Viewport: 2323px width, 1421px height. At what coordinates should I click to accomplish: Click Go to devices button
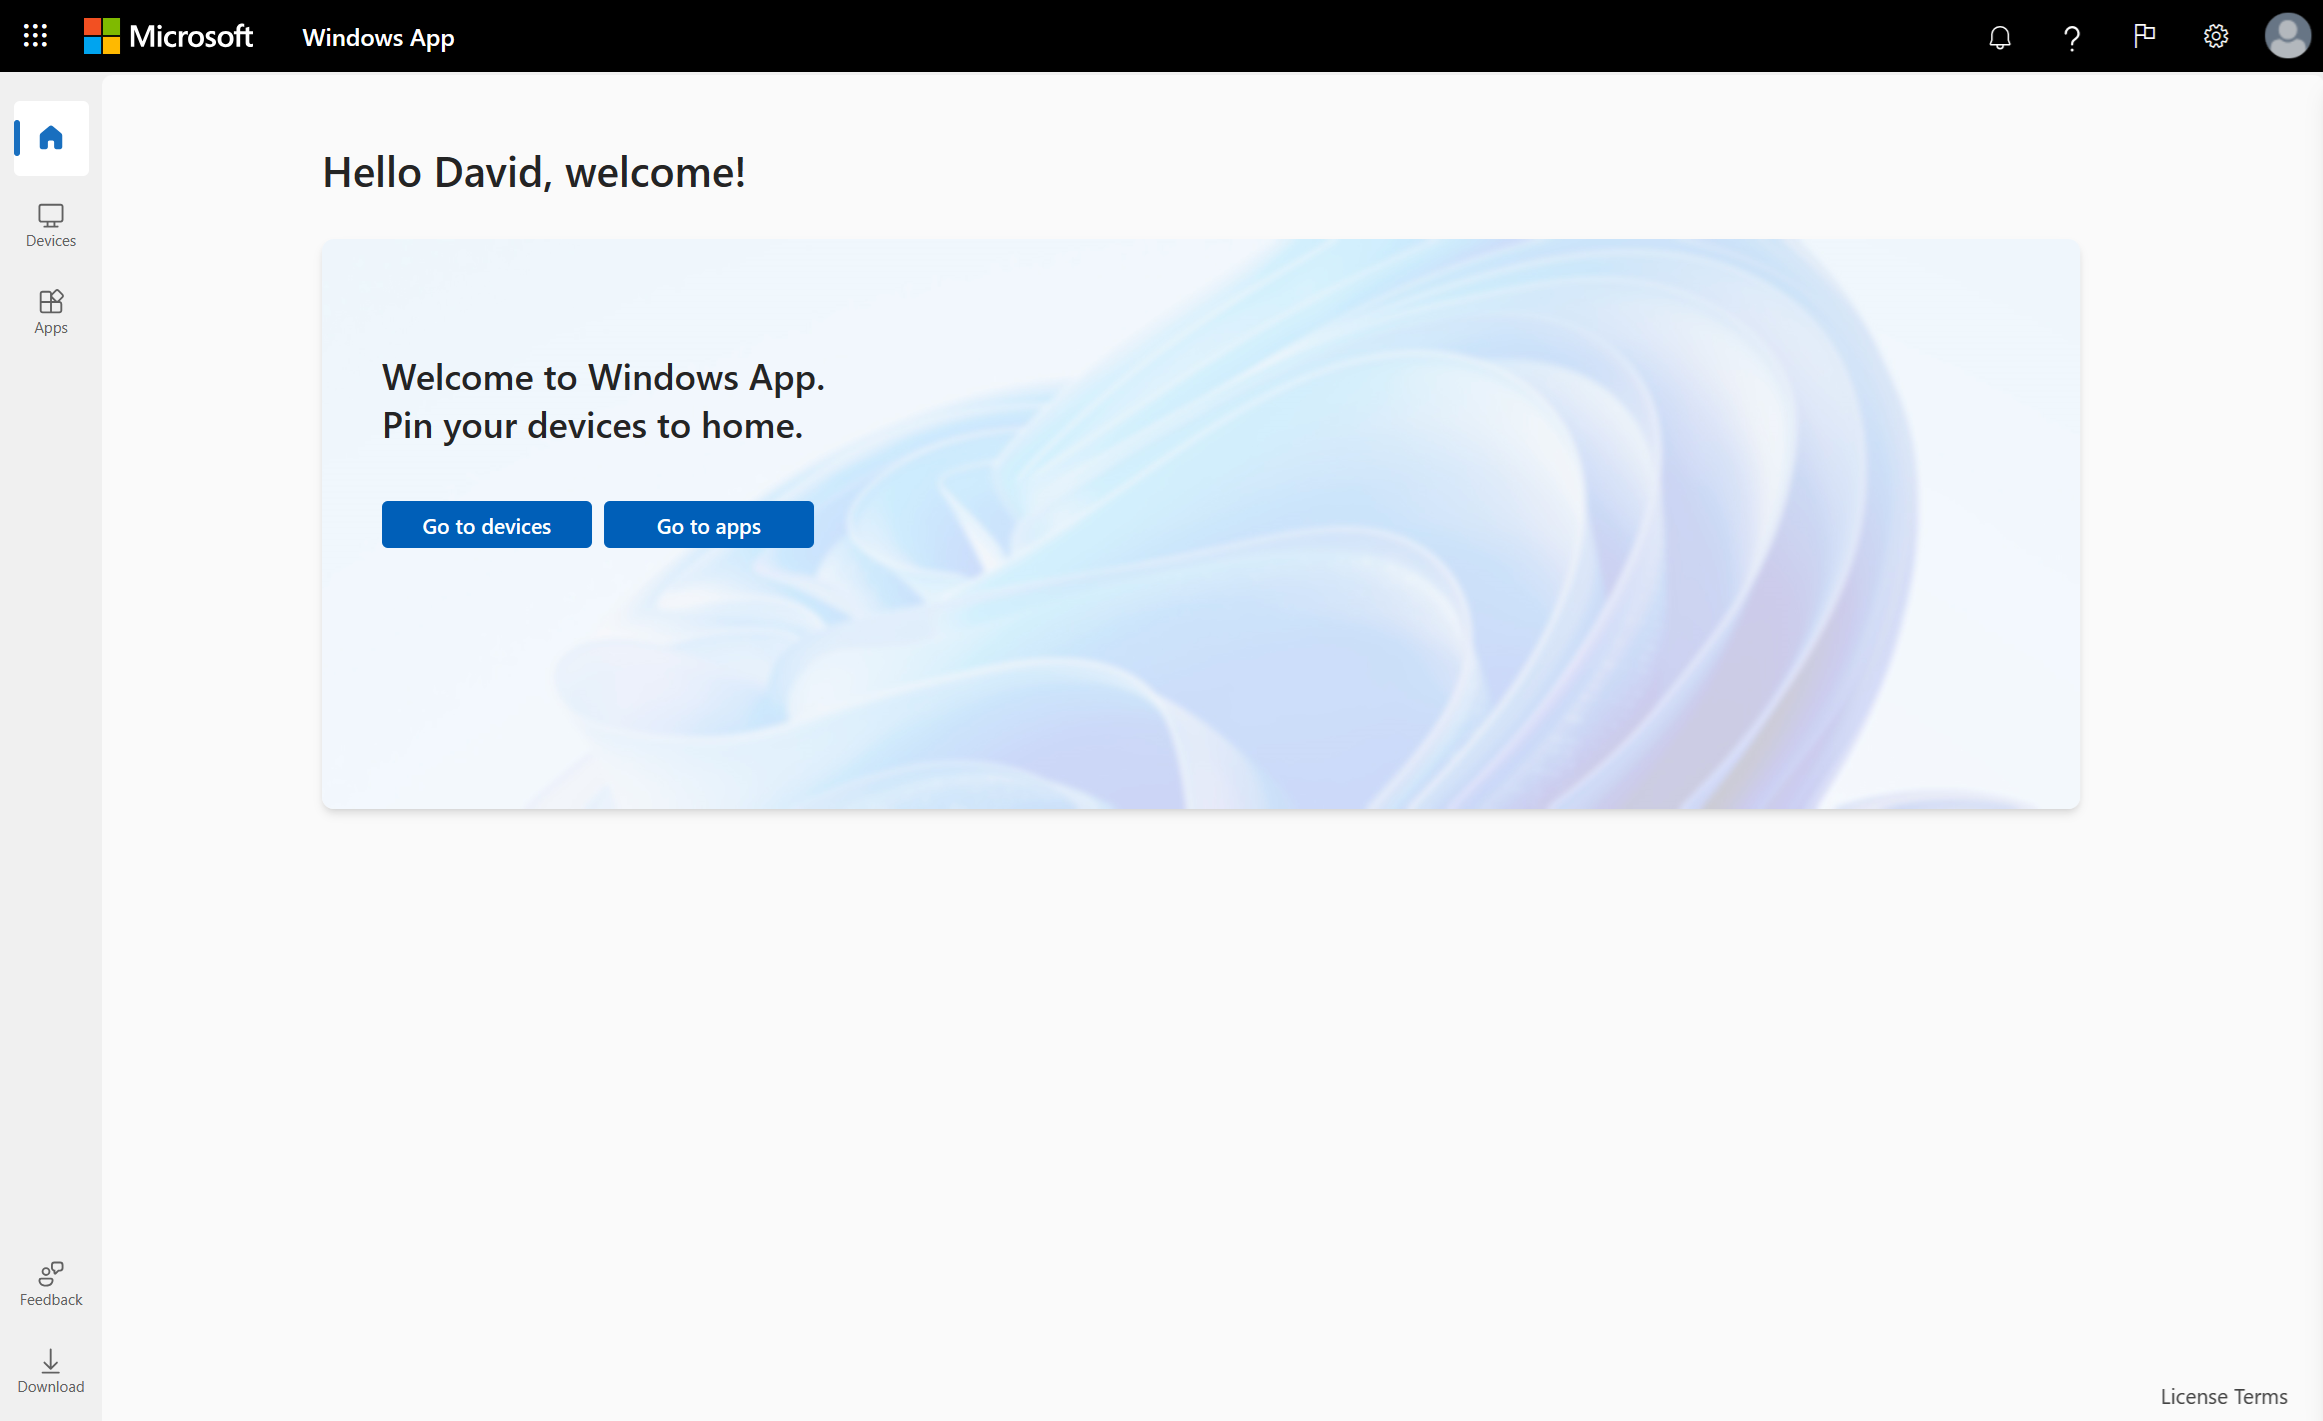pyautogui.click(x=486, y=525)
